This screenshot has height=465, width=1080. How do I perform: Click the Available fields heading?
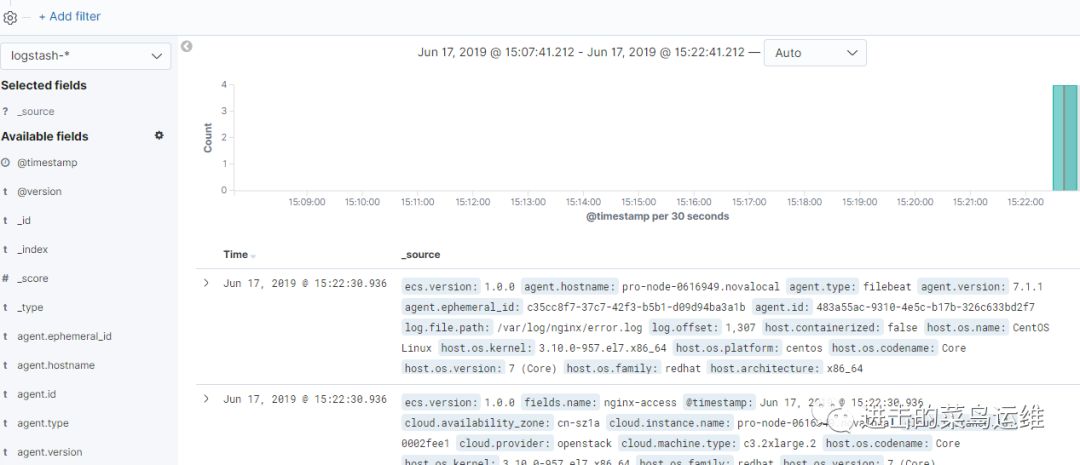(45, 136)
